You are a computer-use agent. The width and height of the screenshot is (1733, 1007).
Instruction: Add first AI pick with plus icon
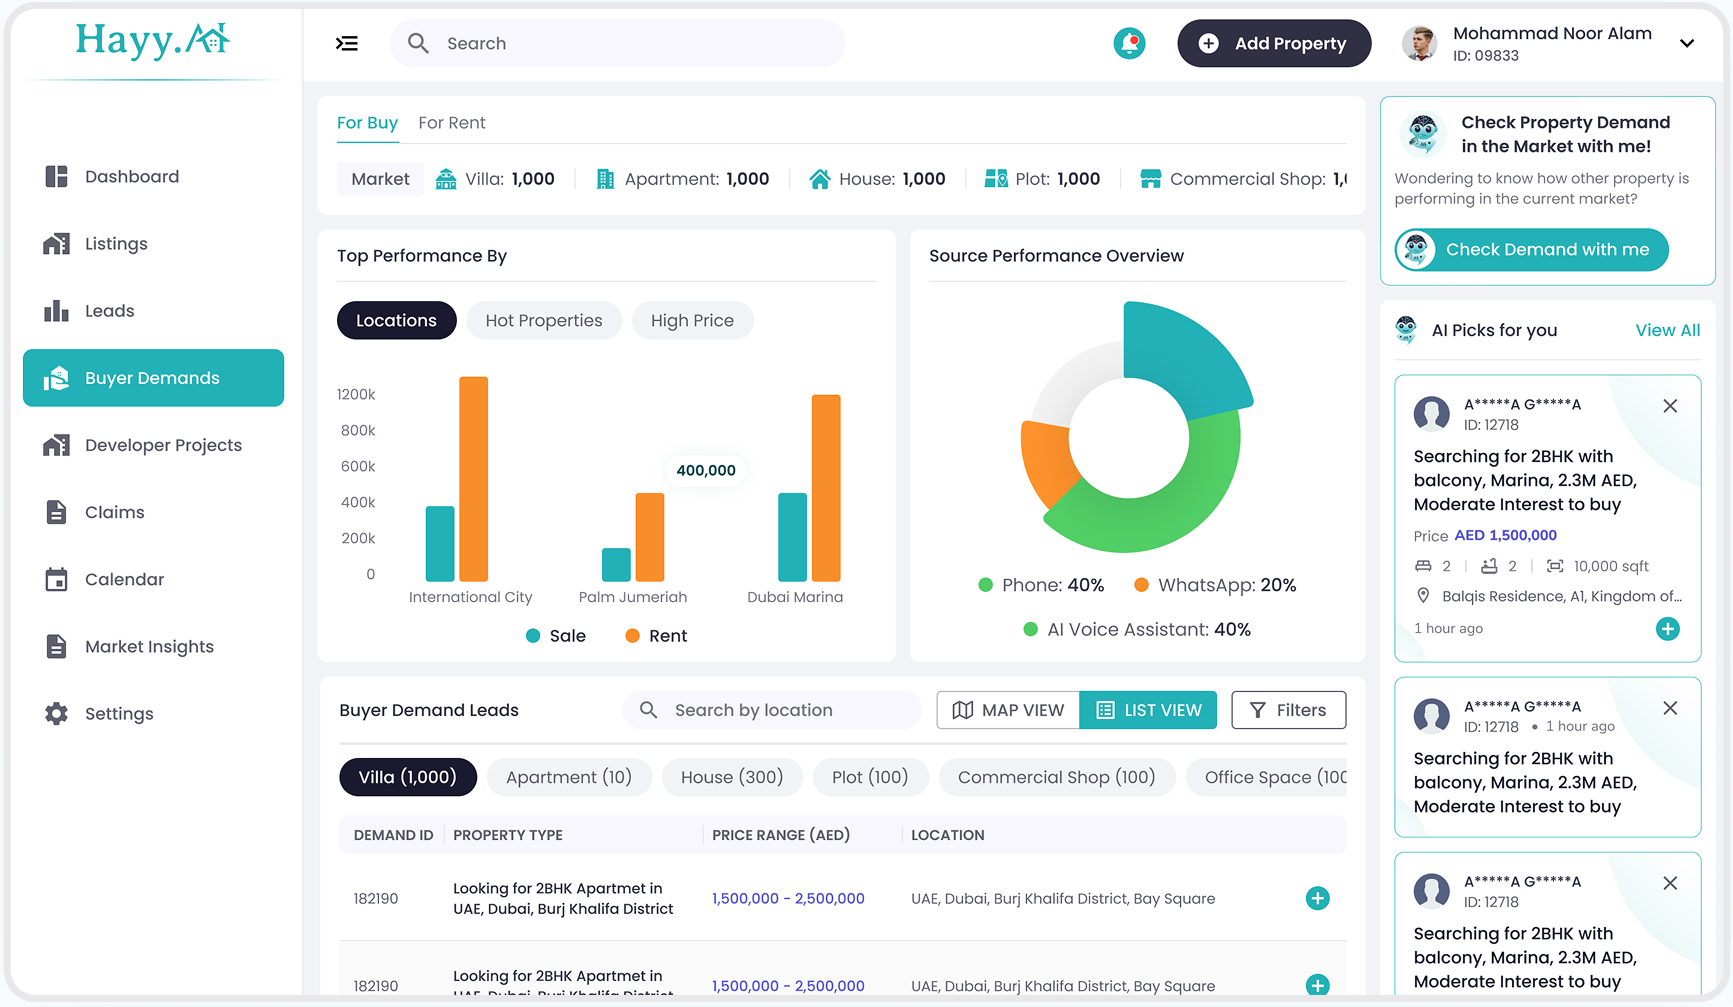click(x=1667, y=629)
